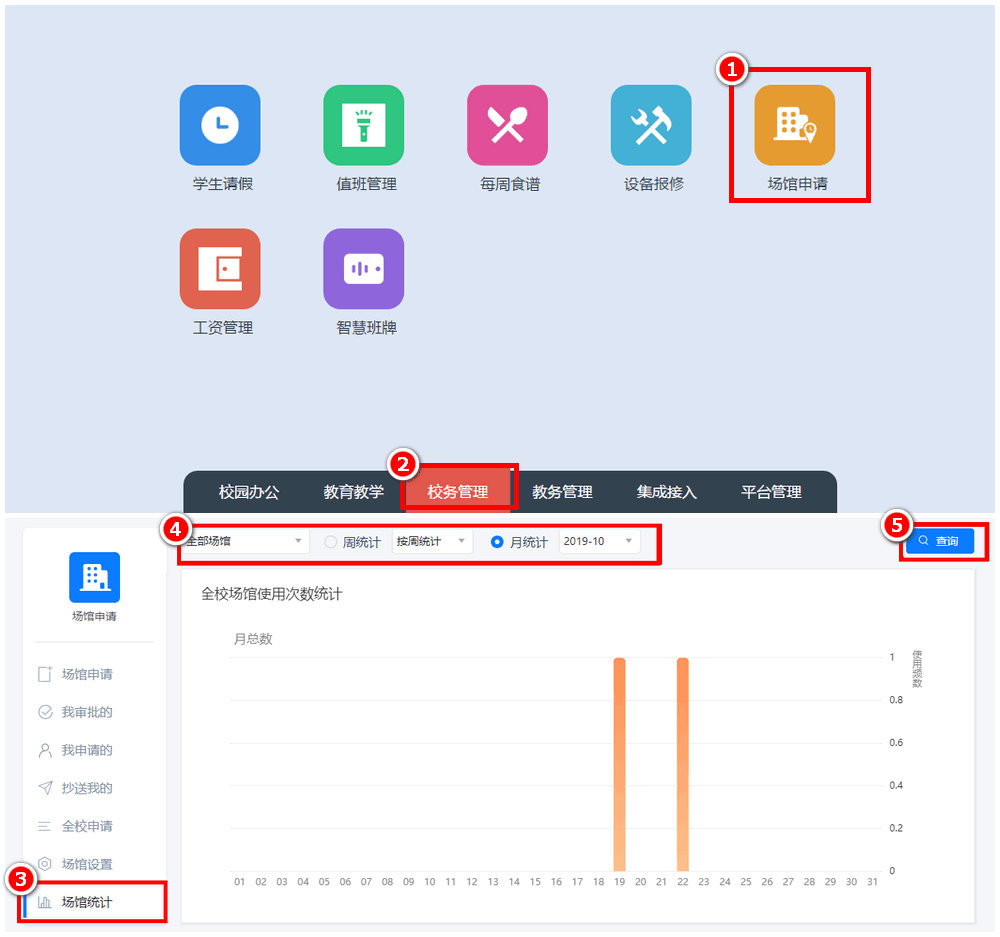1000x937 pixels.
Task: Expand the 全部场馆 venue dropdown
Action: pyautogui.click(x=245, y=541)
